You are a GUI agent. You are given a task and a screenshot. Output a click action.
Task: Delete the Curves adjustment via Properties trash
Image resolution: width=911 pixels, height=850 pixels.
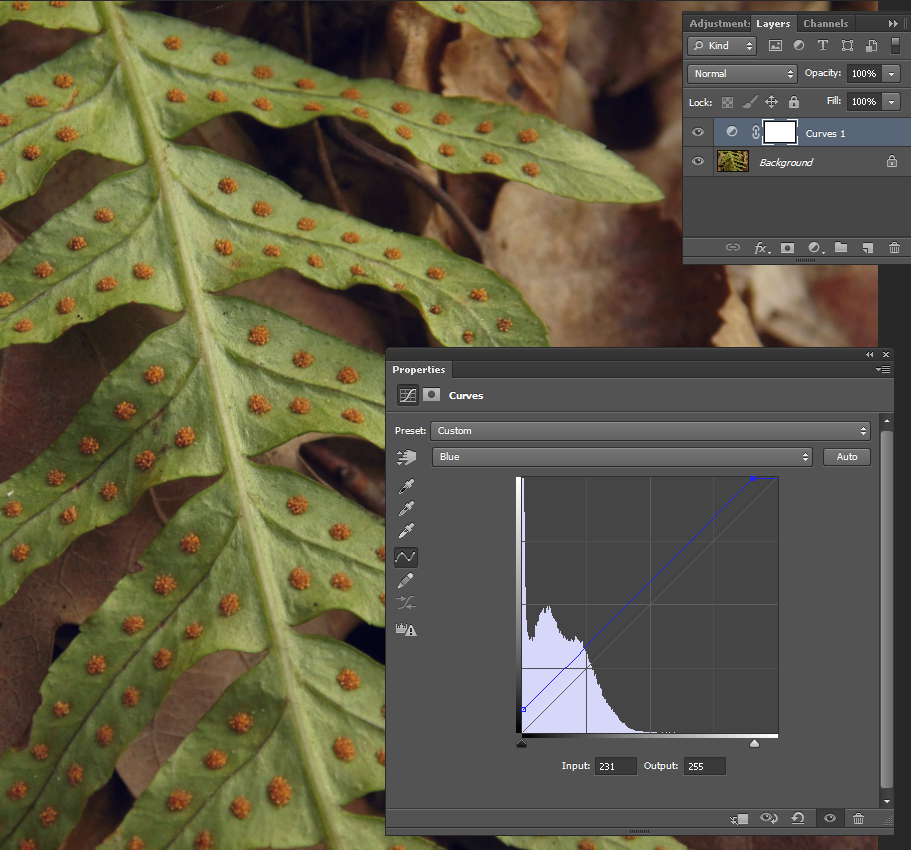click(858, 818)
